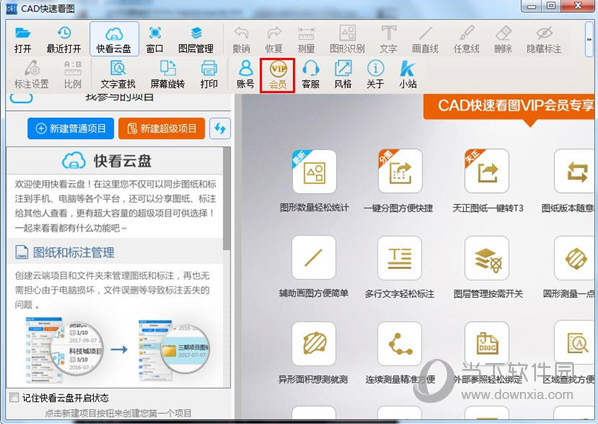Check 记住快看云盘开启状态 checkbox
Viewport: 598px width, 424px height.
[x=14, y=398]
